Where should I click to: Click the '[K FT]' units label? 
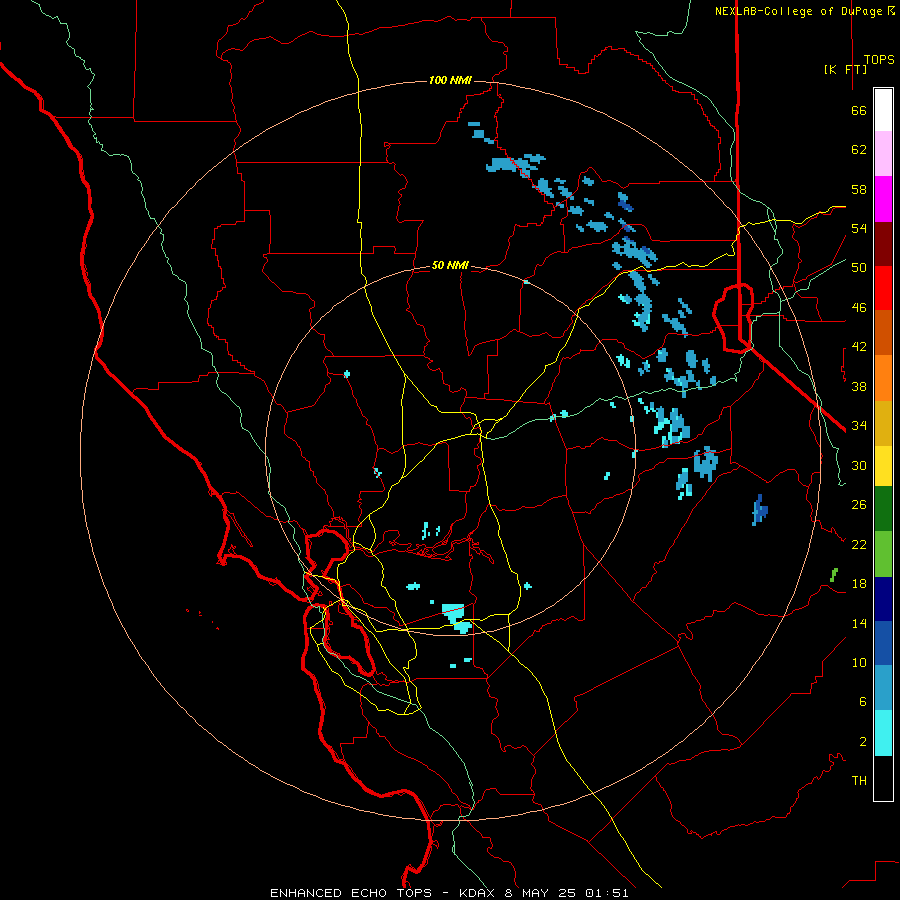(845, 69)
